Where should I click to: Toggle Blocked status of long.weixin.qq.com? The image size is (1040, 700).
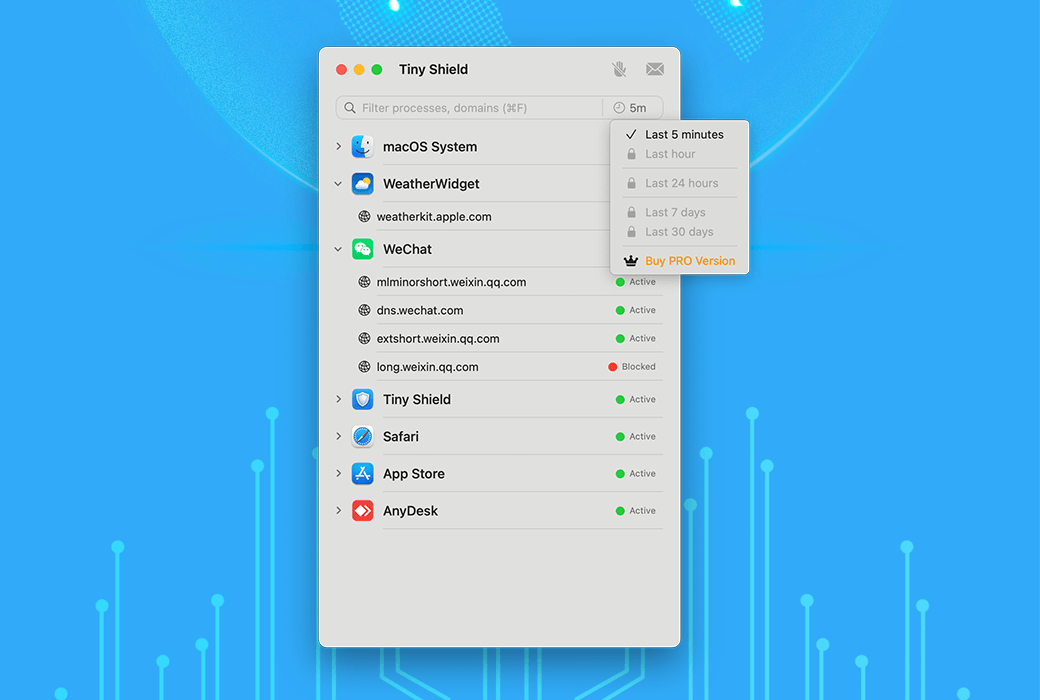coord(632,366)
